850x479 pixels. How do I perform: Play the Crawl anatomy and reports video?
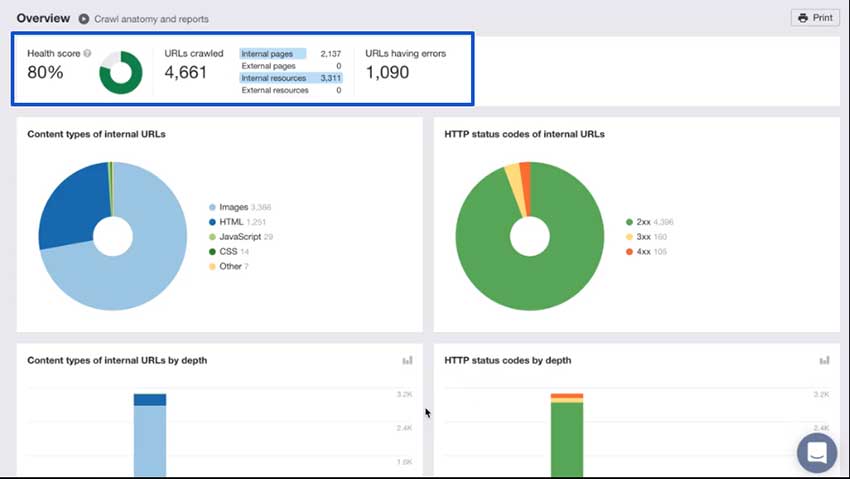click(83, 19)
